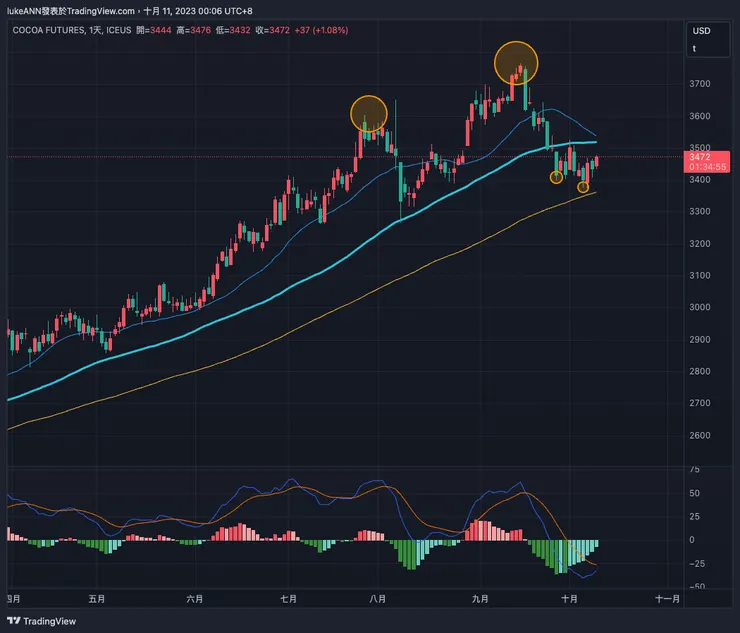Click the '十月' time axis label
740x633 pixels.
pos(569,599)
